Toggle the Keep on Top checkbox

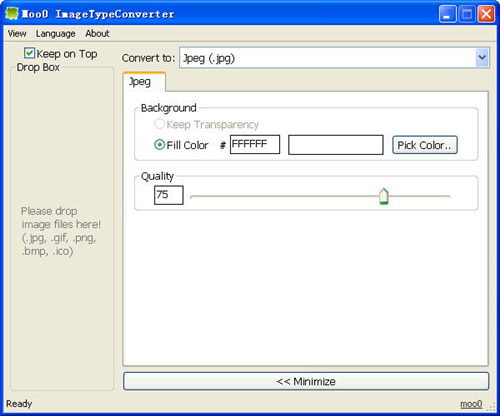coord(29,53)
